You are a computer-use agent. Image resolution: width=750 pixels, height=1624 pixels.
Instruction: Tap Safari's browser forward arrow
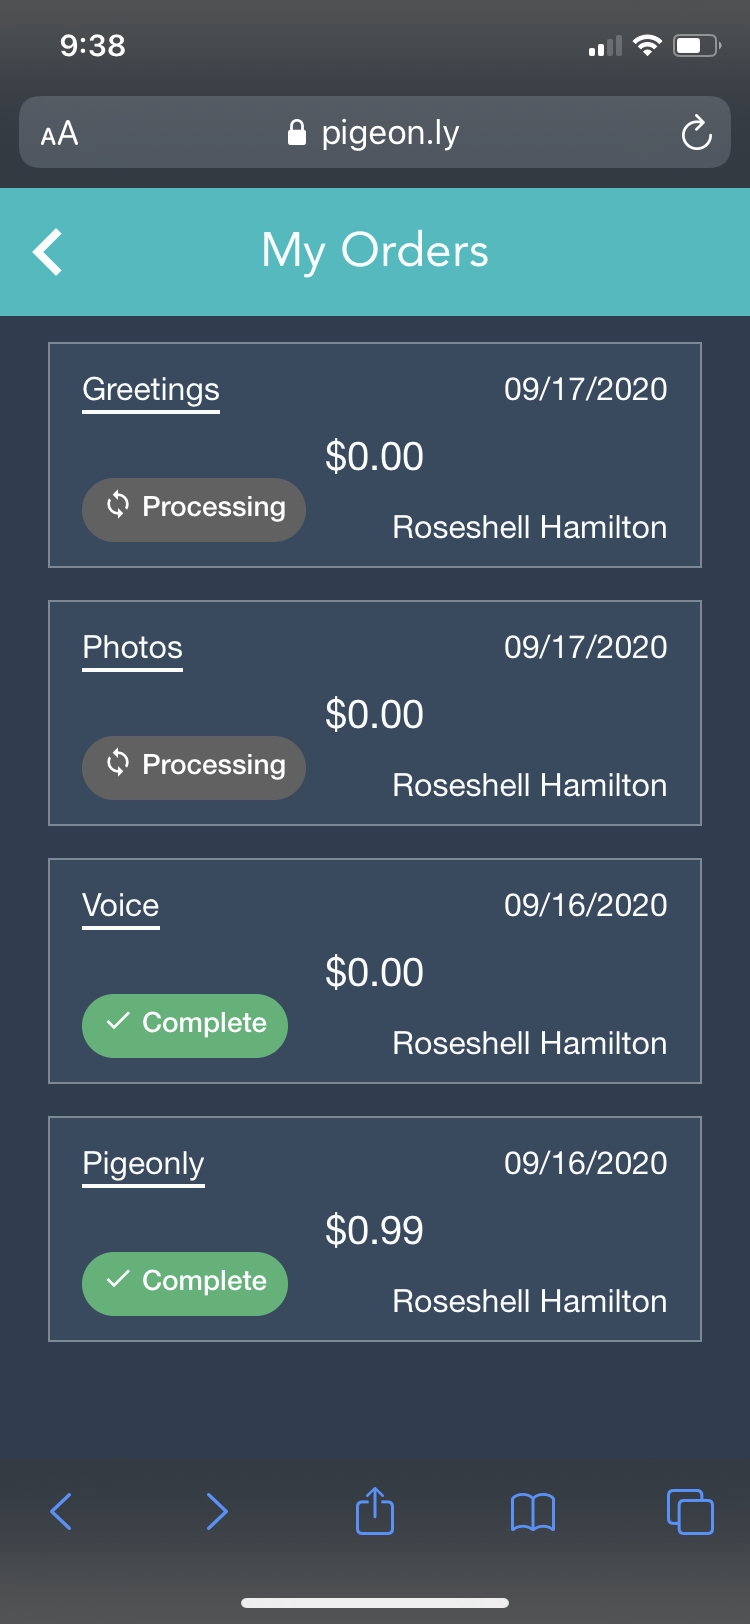[217, 1511]
